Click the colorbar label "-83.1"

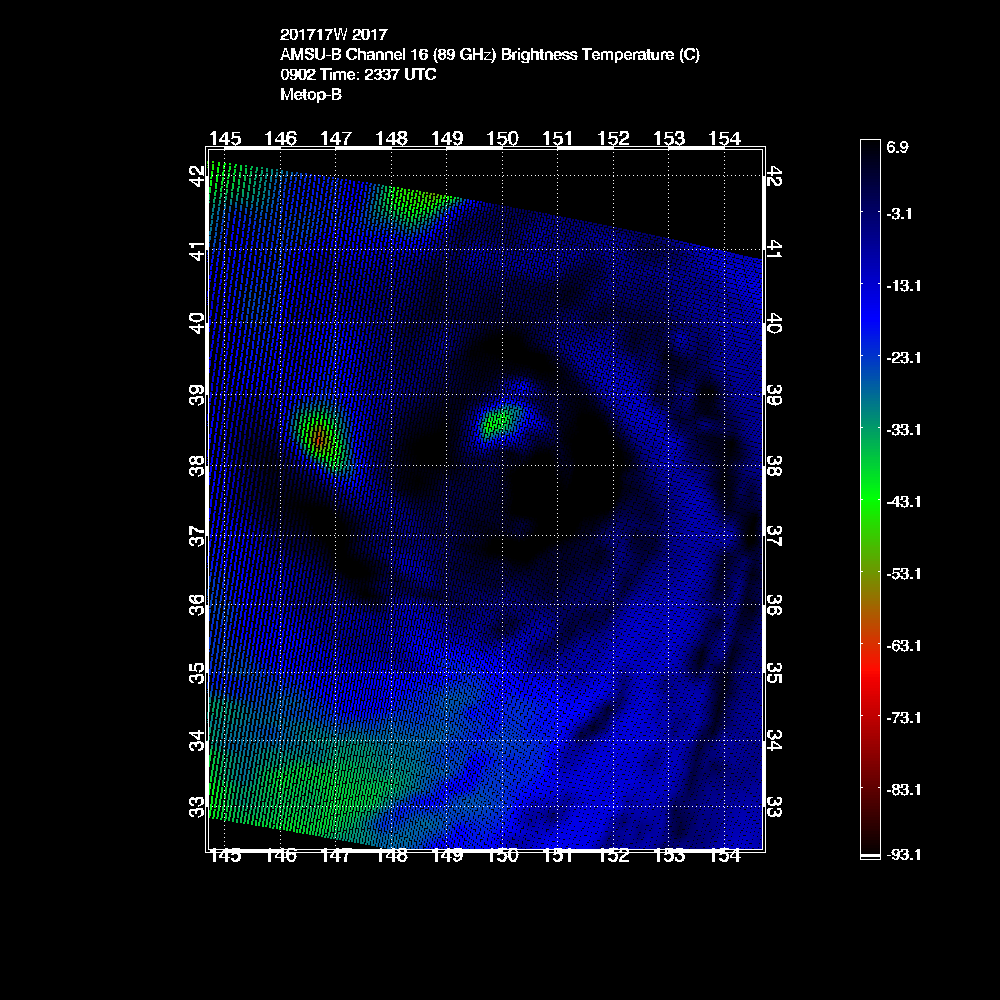[x=903, y=790]
